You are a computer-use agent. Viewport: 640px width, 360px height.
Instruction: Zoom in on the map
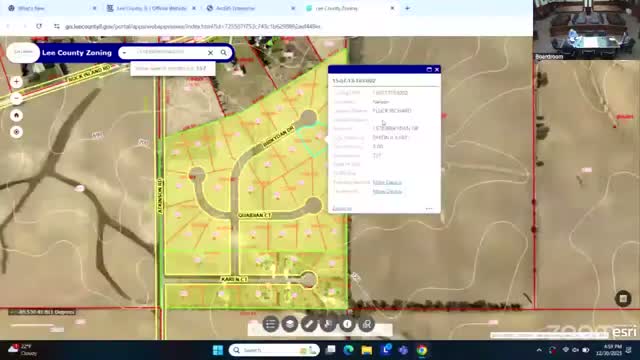16,82
